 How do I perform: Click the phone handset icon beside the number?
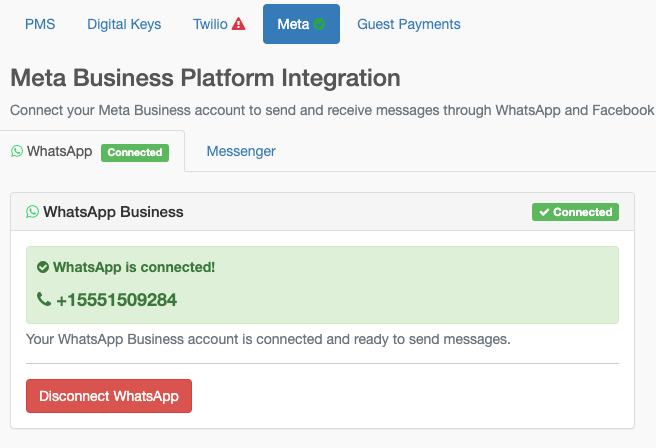point(44,300)
